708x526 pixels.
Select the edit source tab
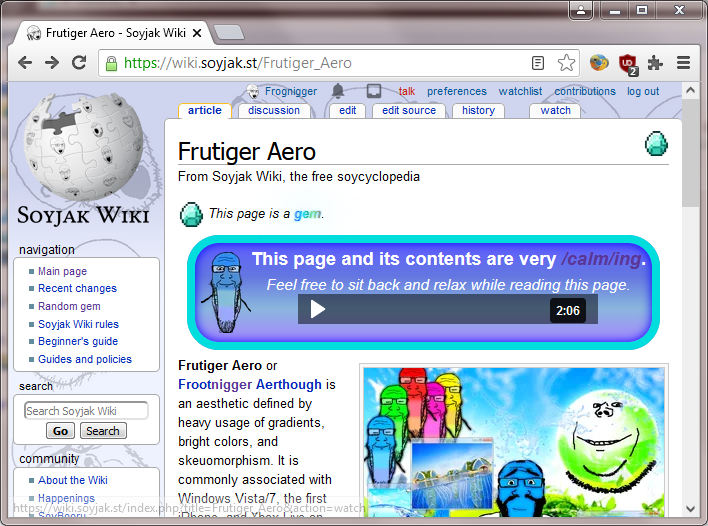[409, 111]
